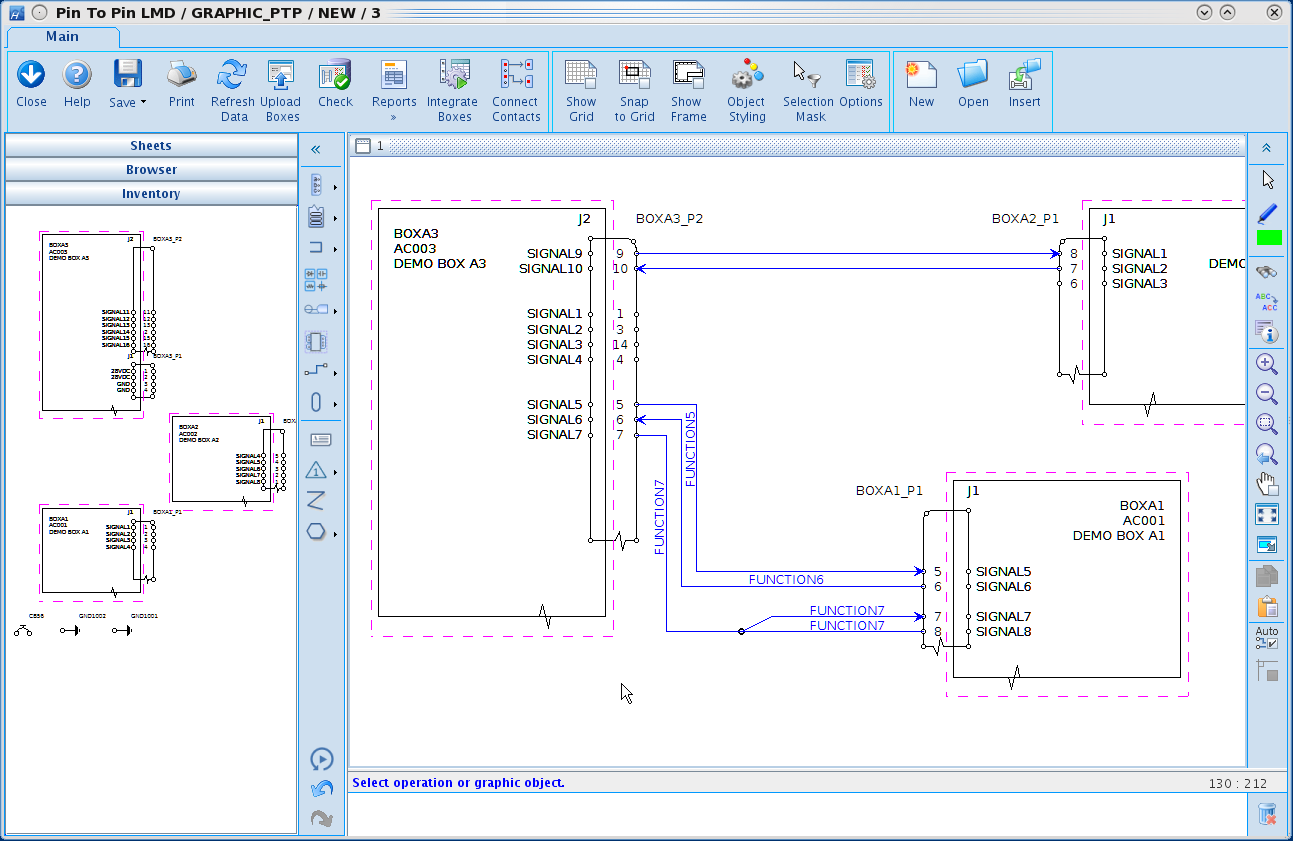This screenshot has height=841, width=1293.
Task: Click the zoom out magnifier
Action: point(1267,394)
